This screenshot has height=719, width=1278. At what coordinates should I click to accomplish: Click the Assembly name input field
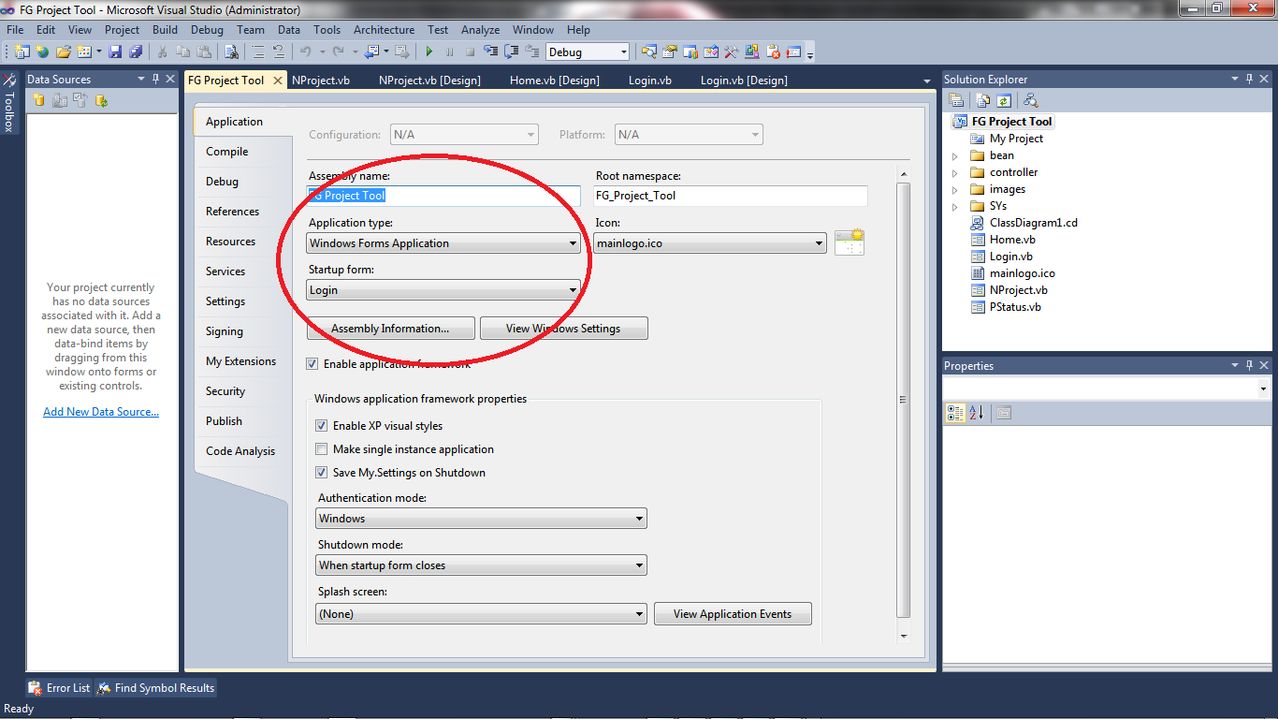coord(443,195)
